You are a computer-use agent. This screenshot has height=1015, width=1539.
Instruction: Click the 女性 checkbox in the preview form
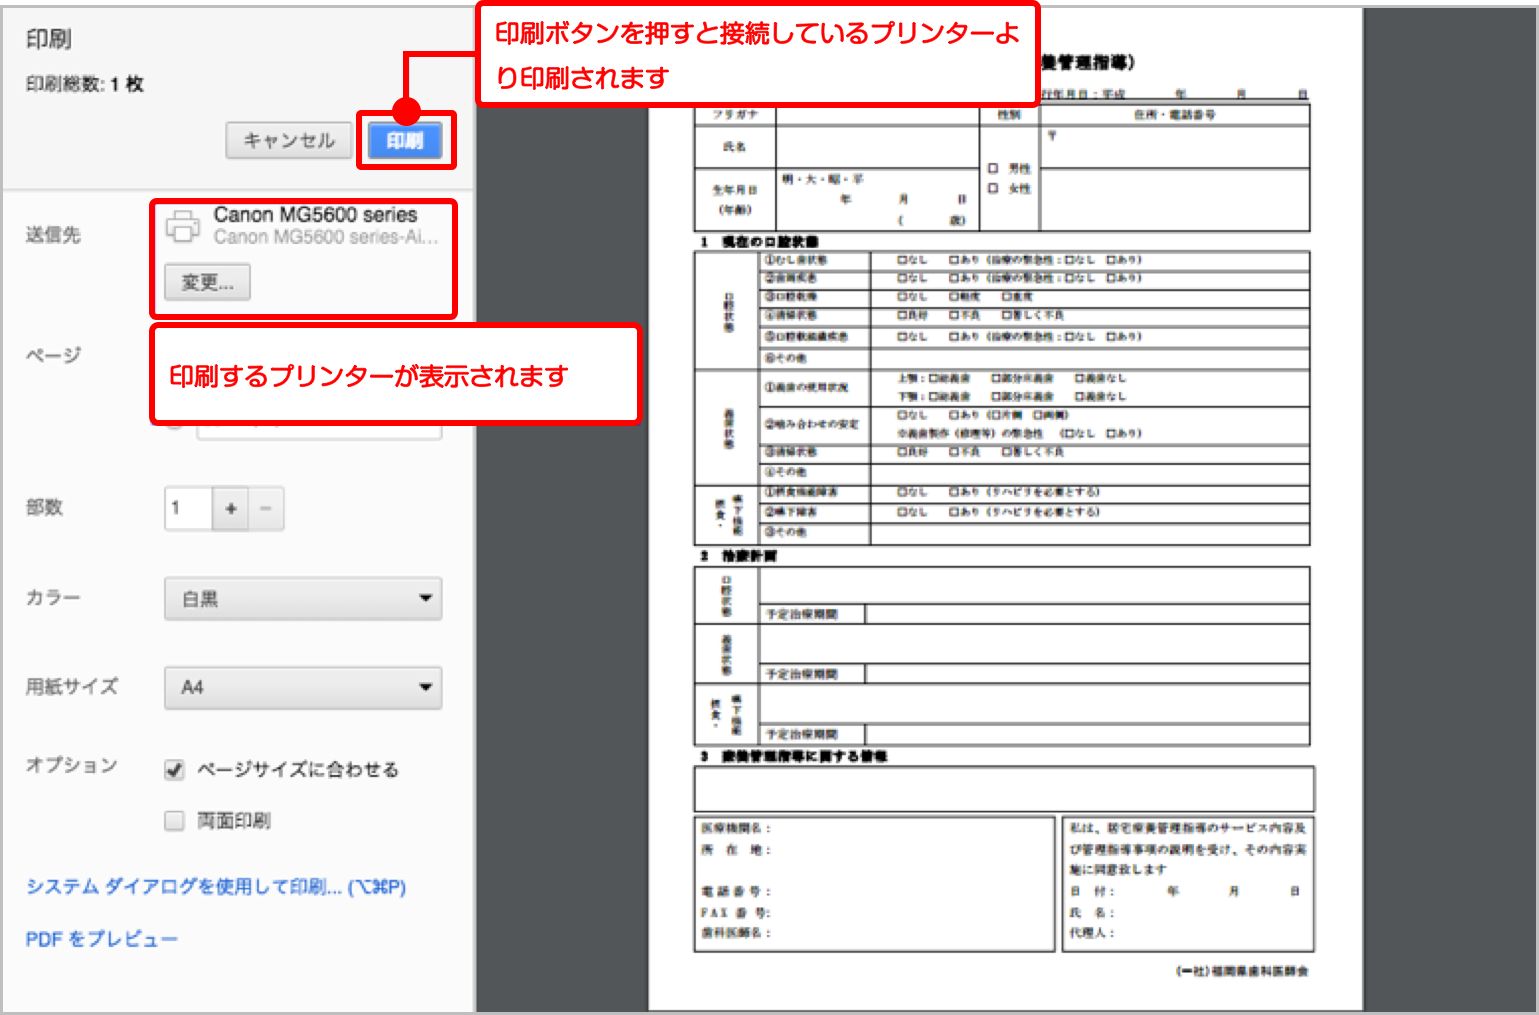point(993,188)
